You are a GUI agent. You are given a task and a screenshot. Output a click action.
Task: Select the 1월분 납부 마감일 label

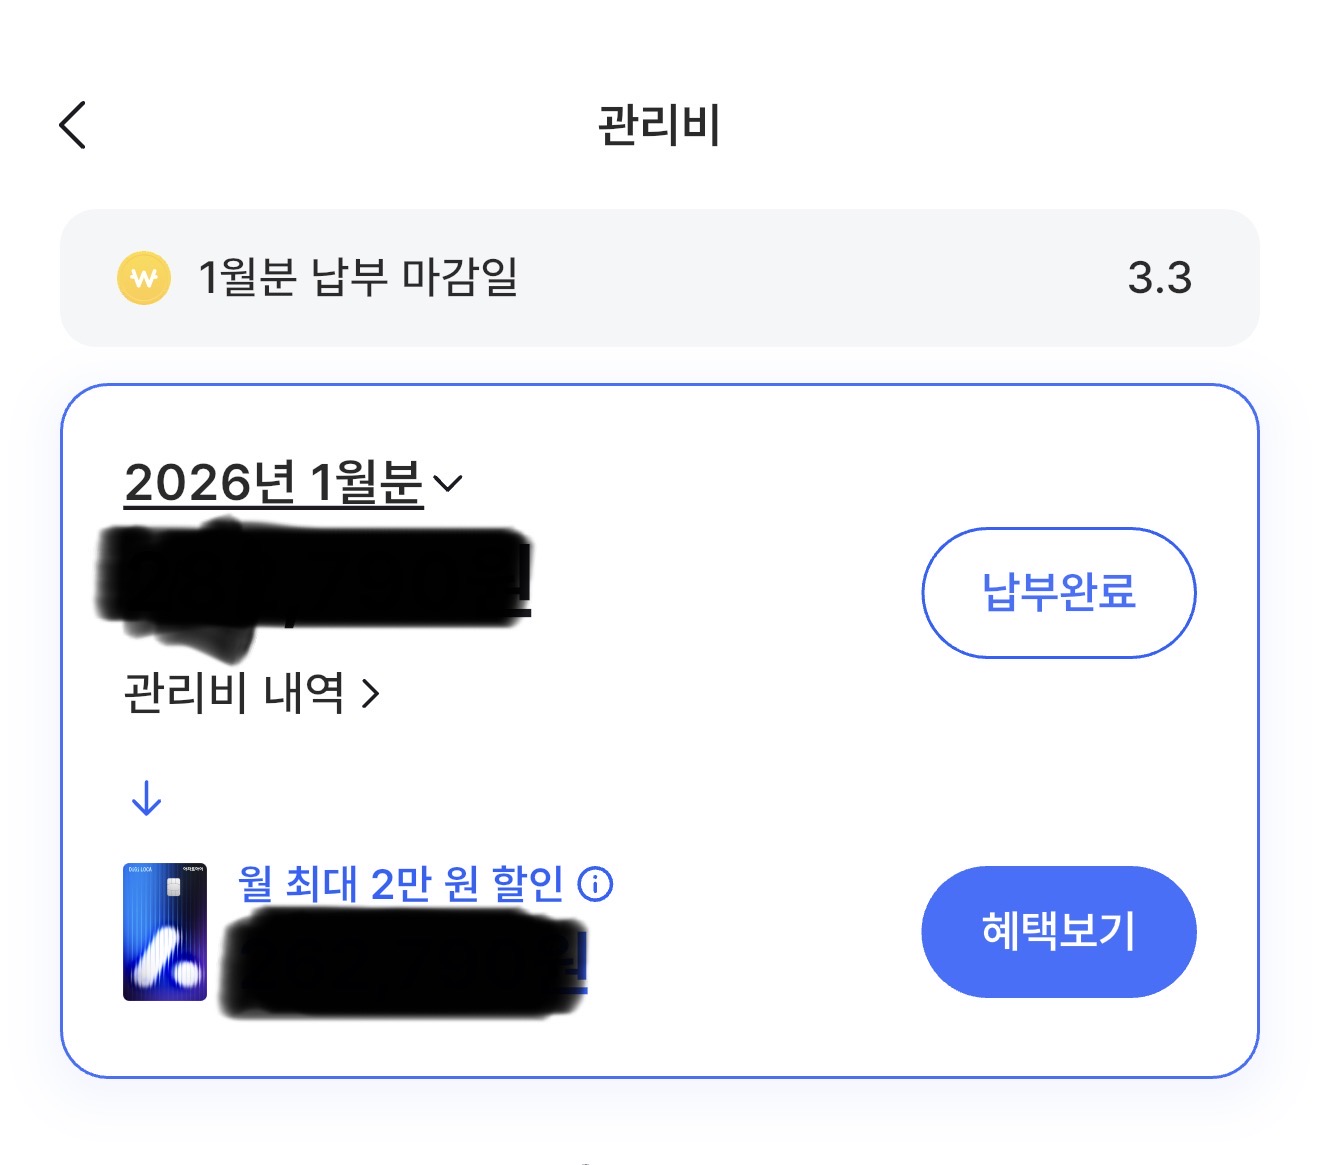pyautogui.click(x=357, y=278)
